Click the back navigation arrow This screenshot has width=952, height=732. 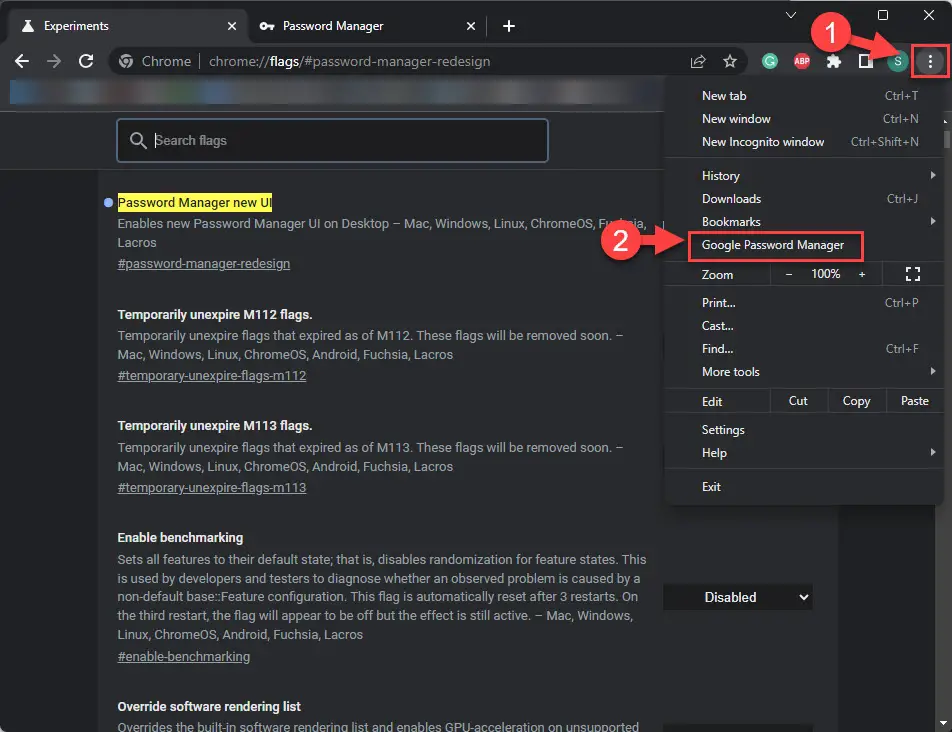tap(22, 61)
